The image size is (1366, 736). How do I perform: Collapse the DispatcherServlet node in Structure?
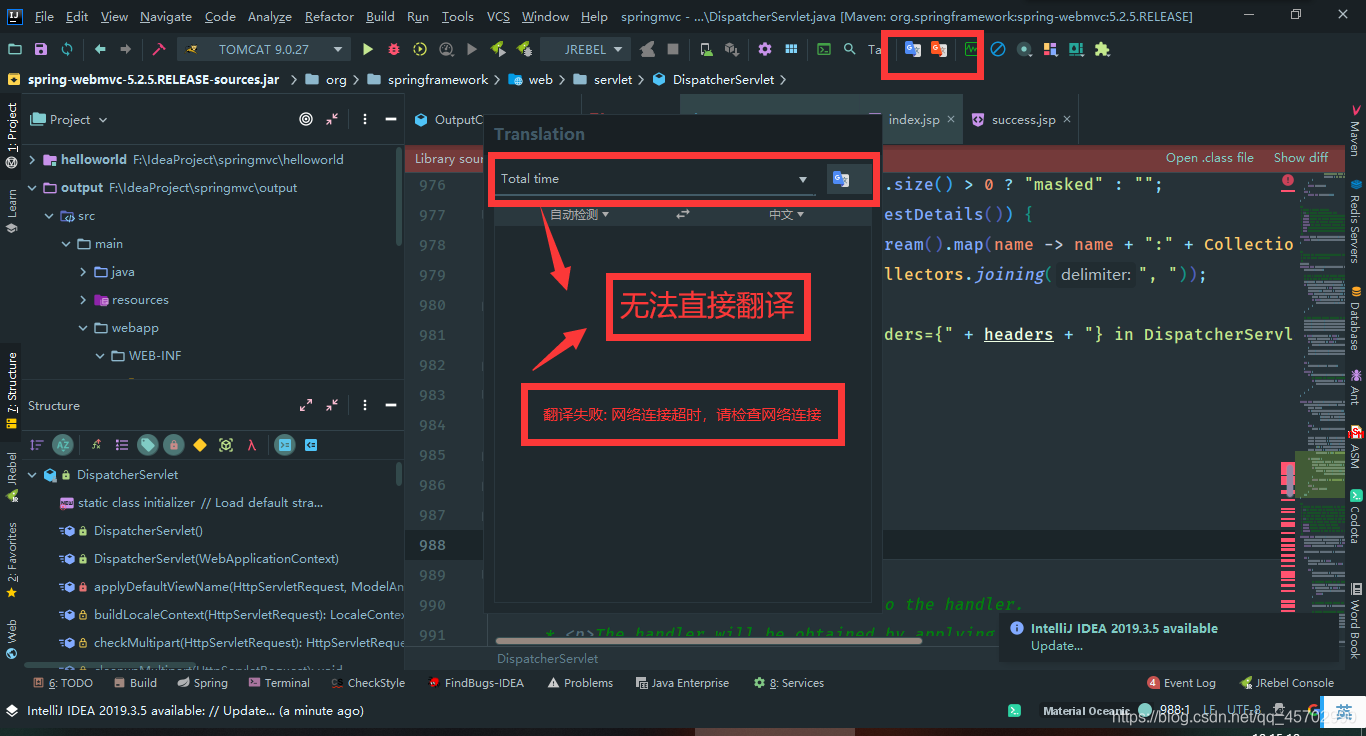pos(32,474)
